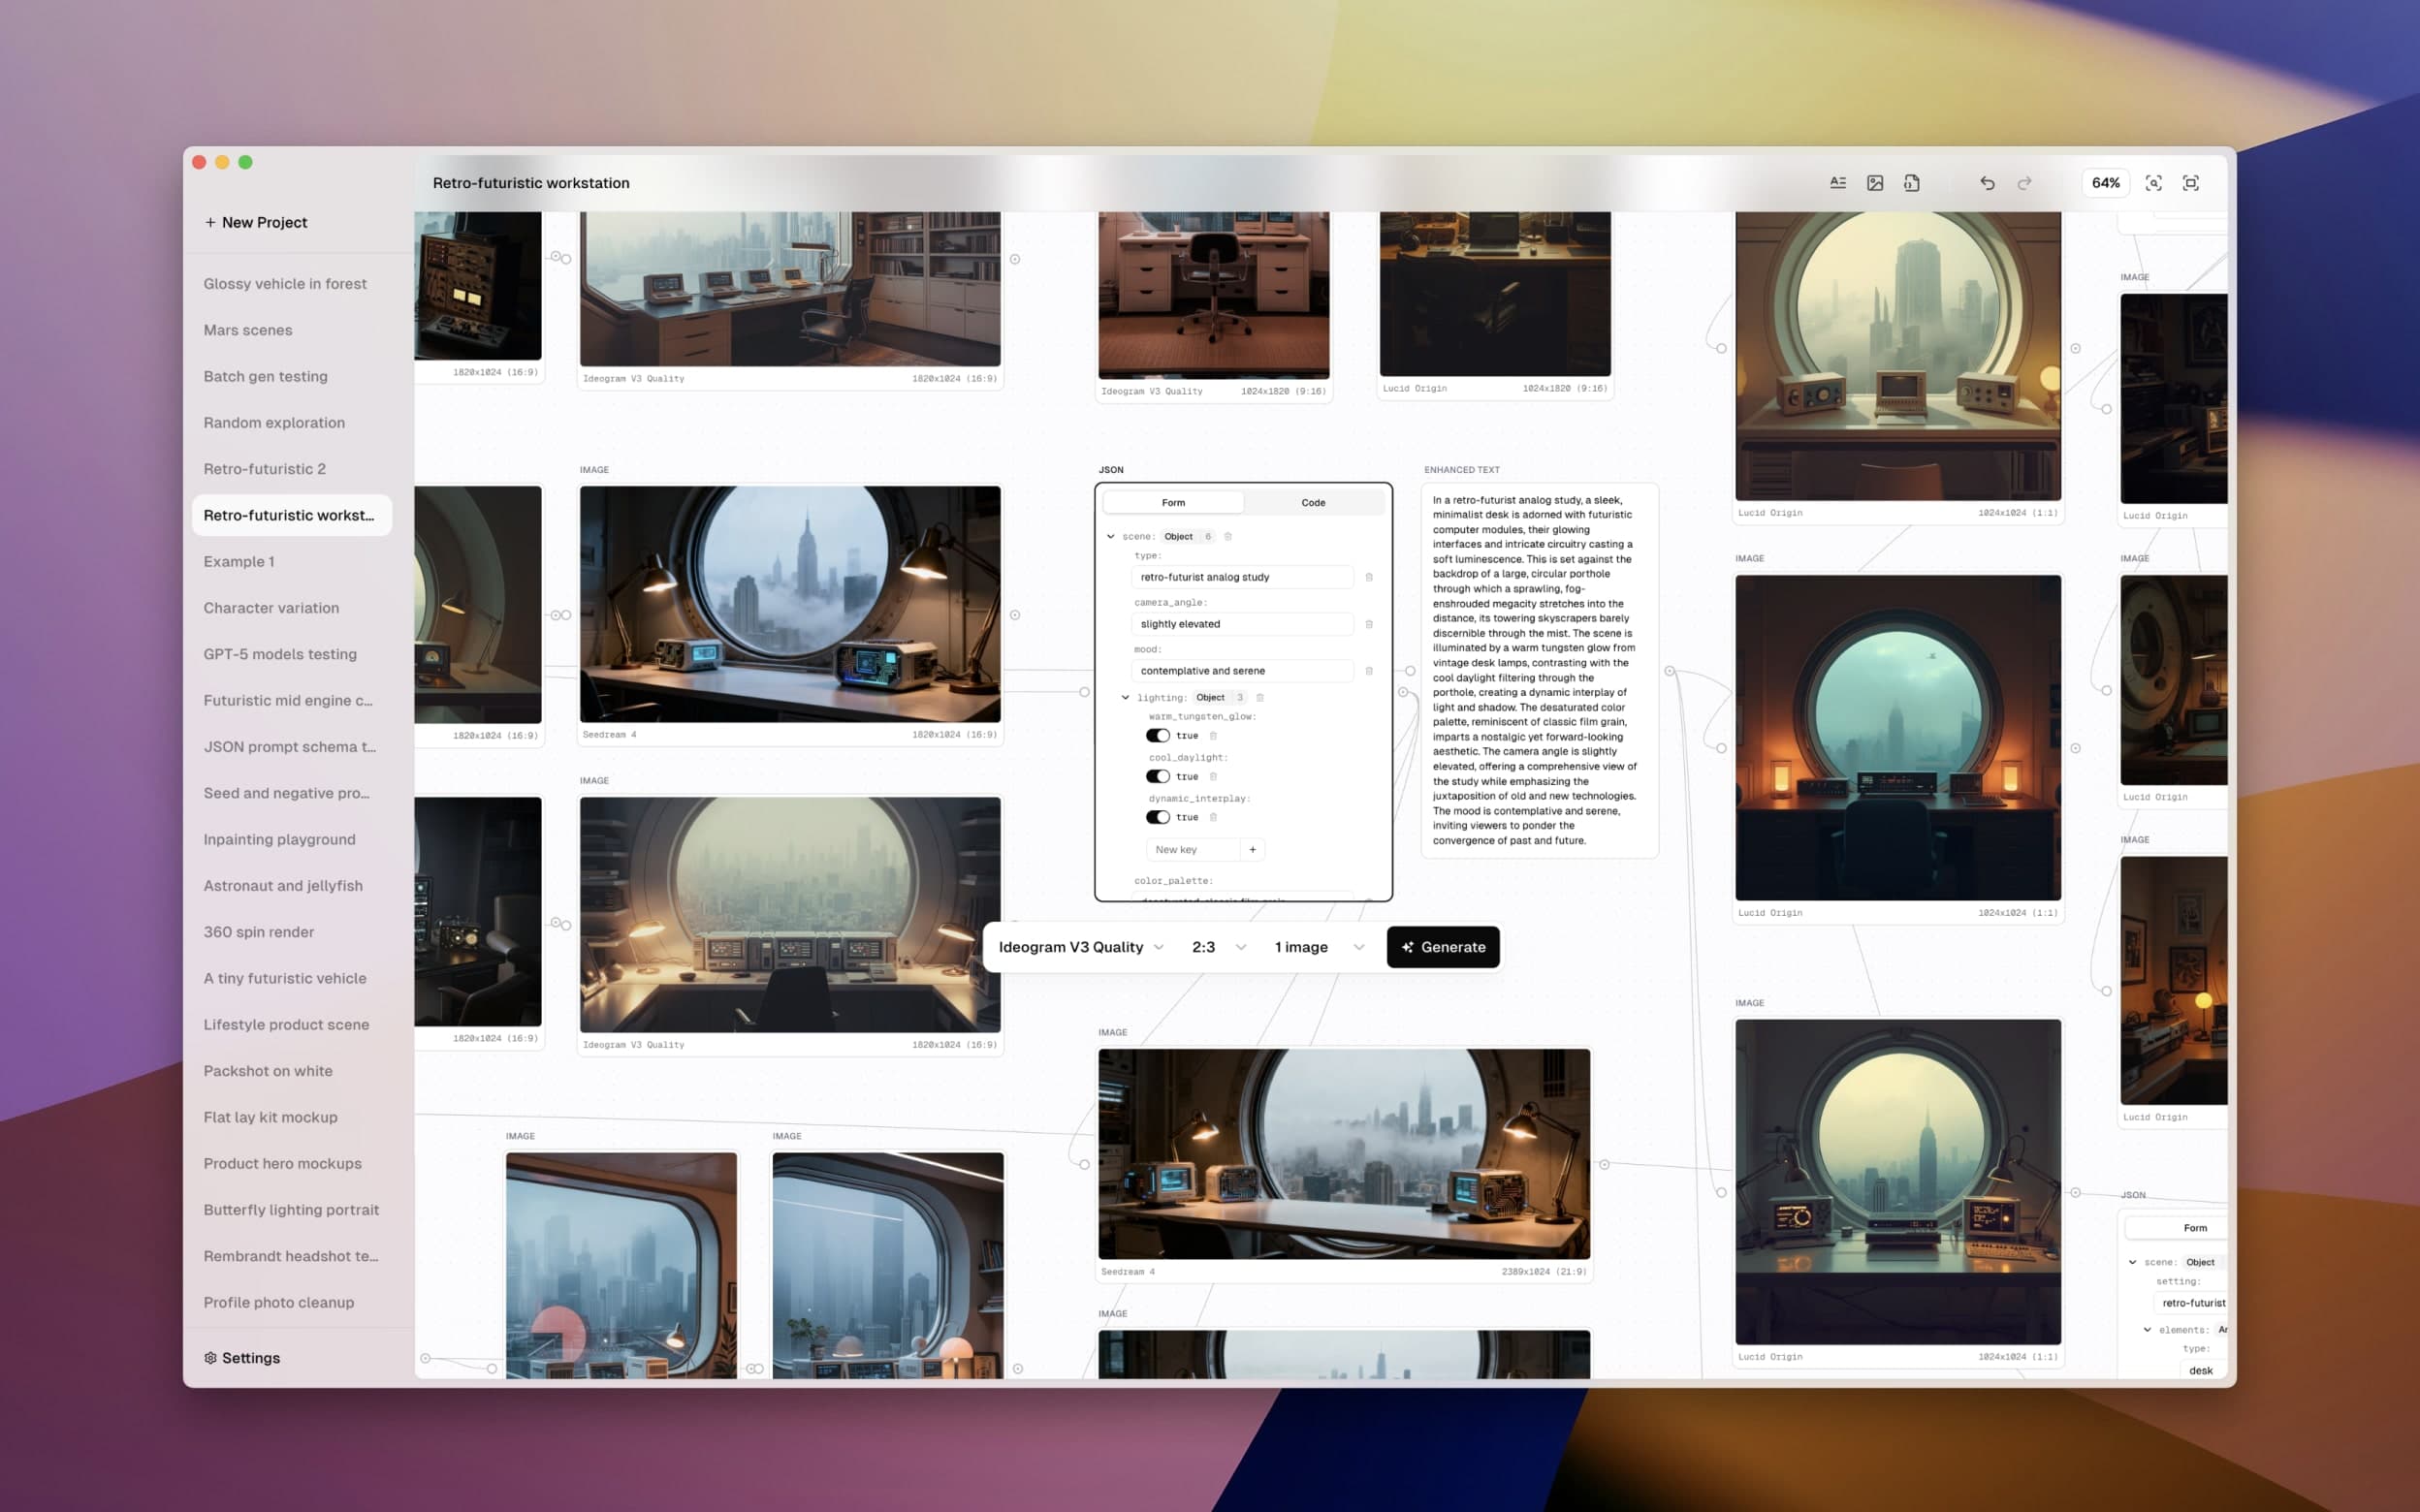Click the fit-to-screen frame icon

tap(2190, 183)
